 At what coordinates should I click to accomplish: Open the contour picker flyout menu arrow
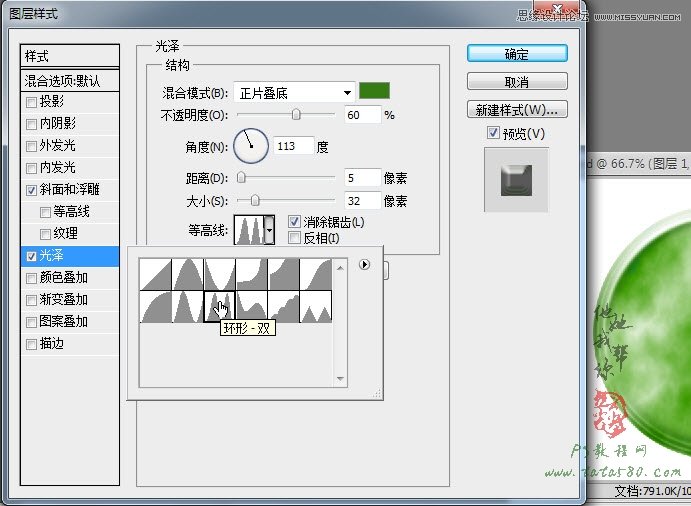tap(364, 264)
